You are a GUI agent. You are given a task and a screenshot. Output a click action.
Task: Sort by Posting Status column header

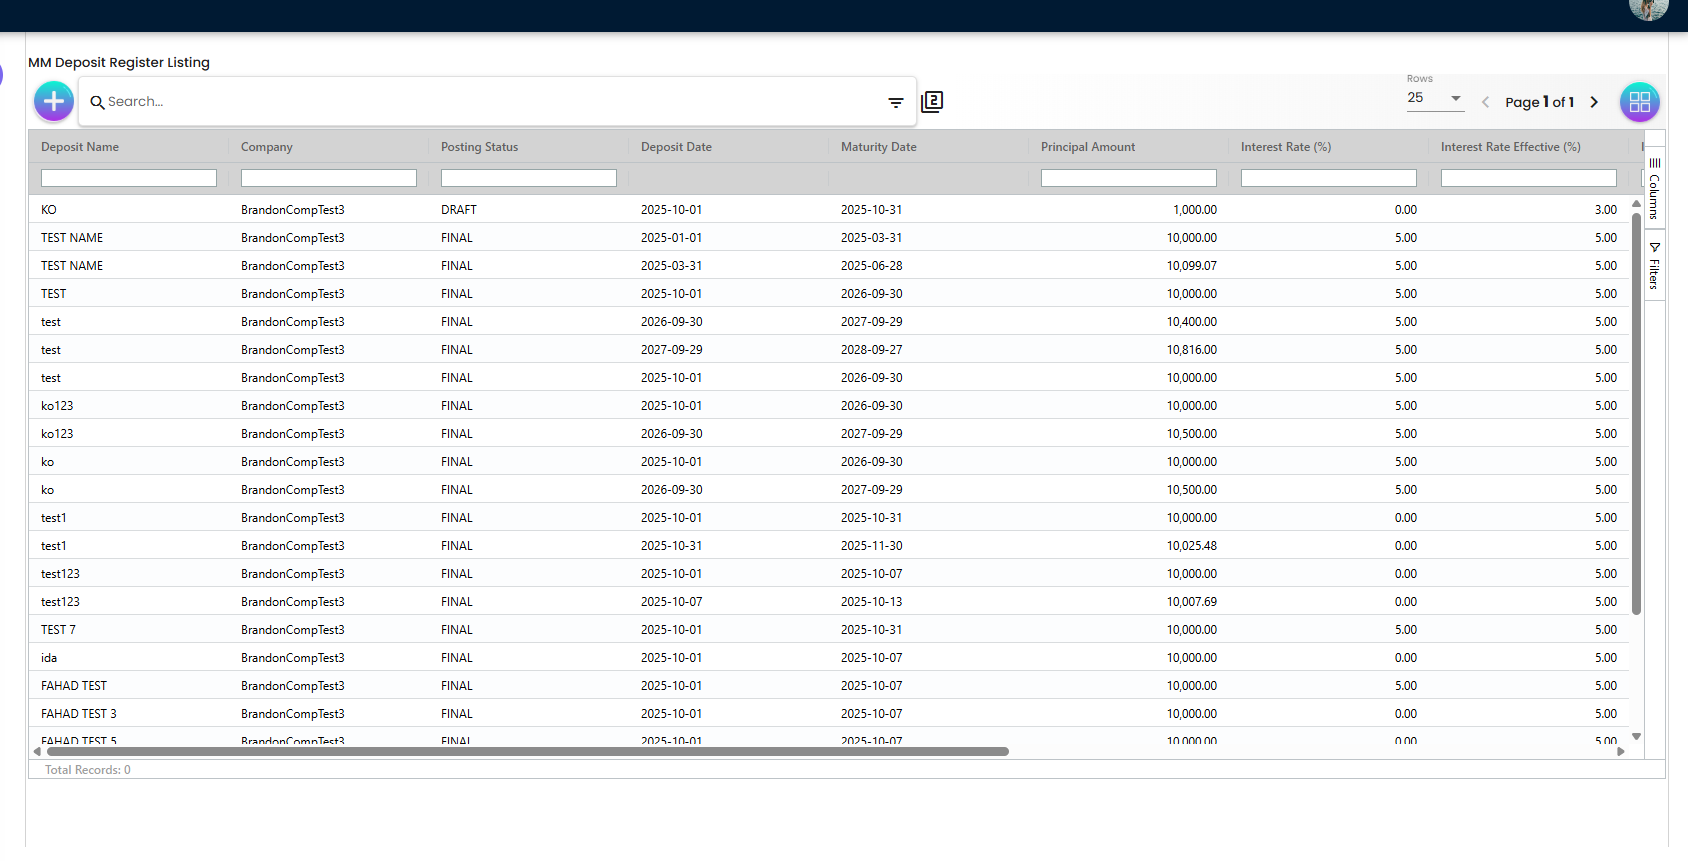[x=480, y=147]
